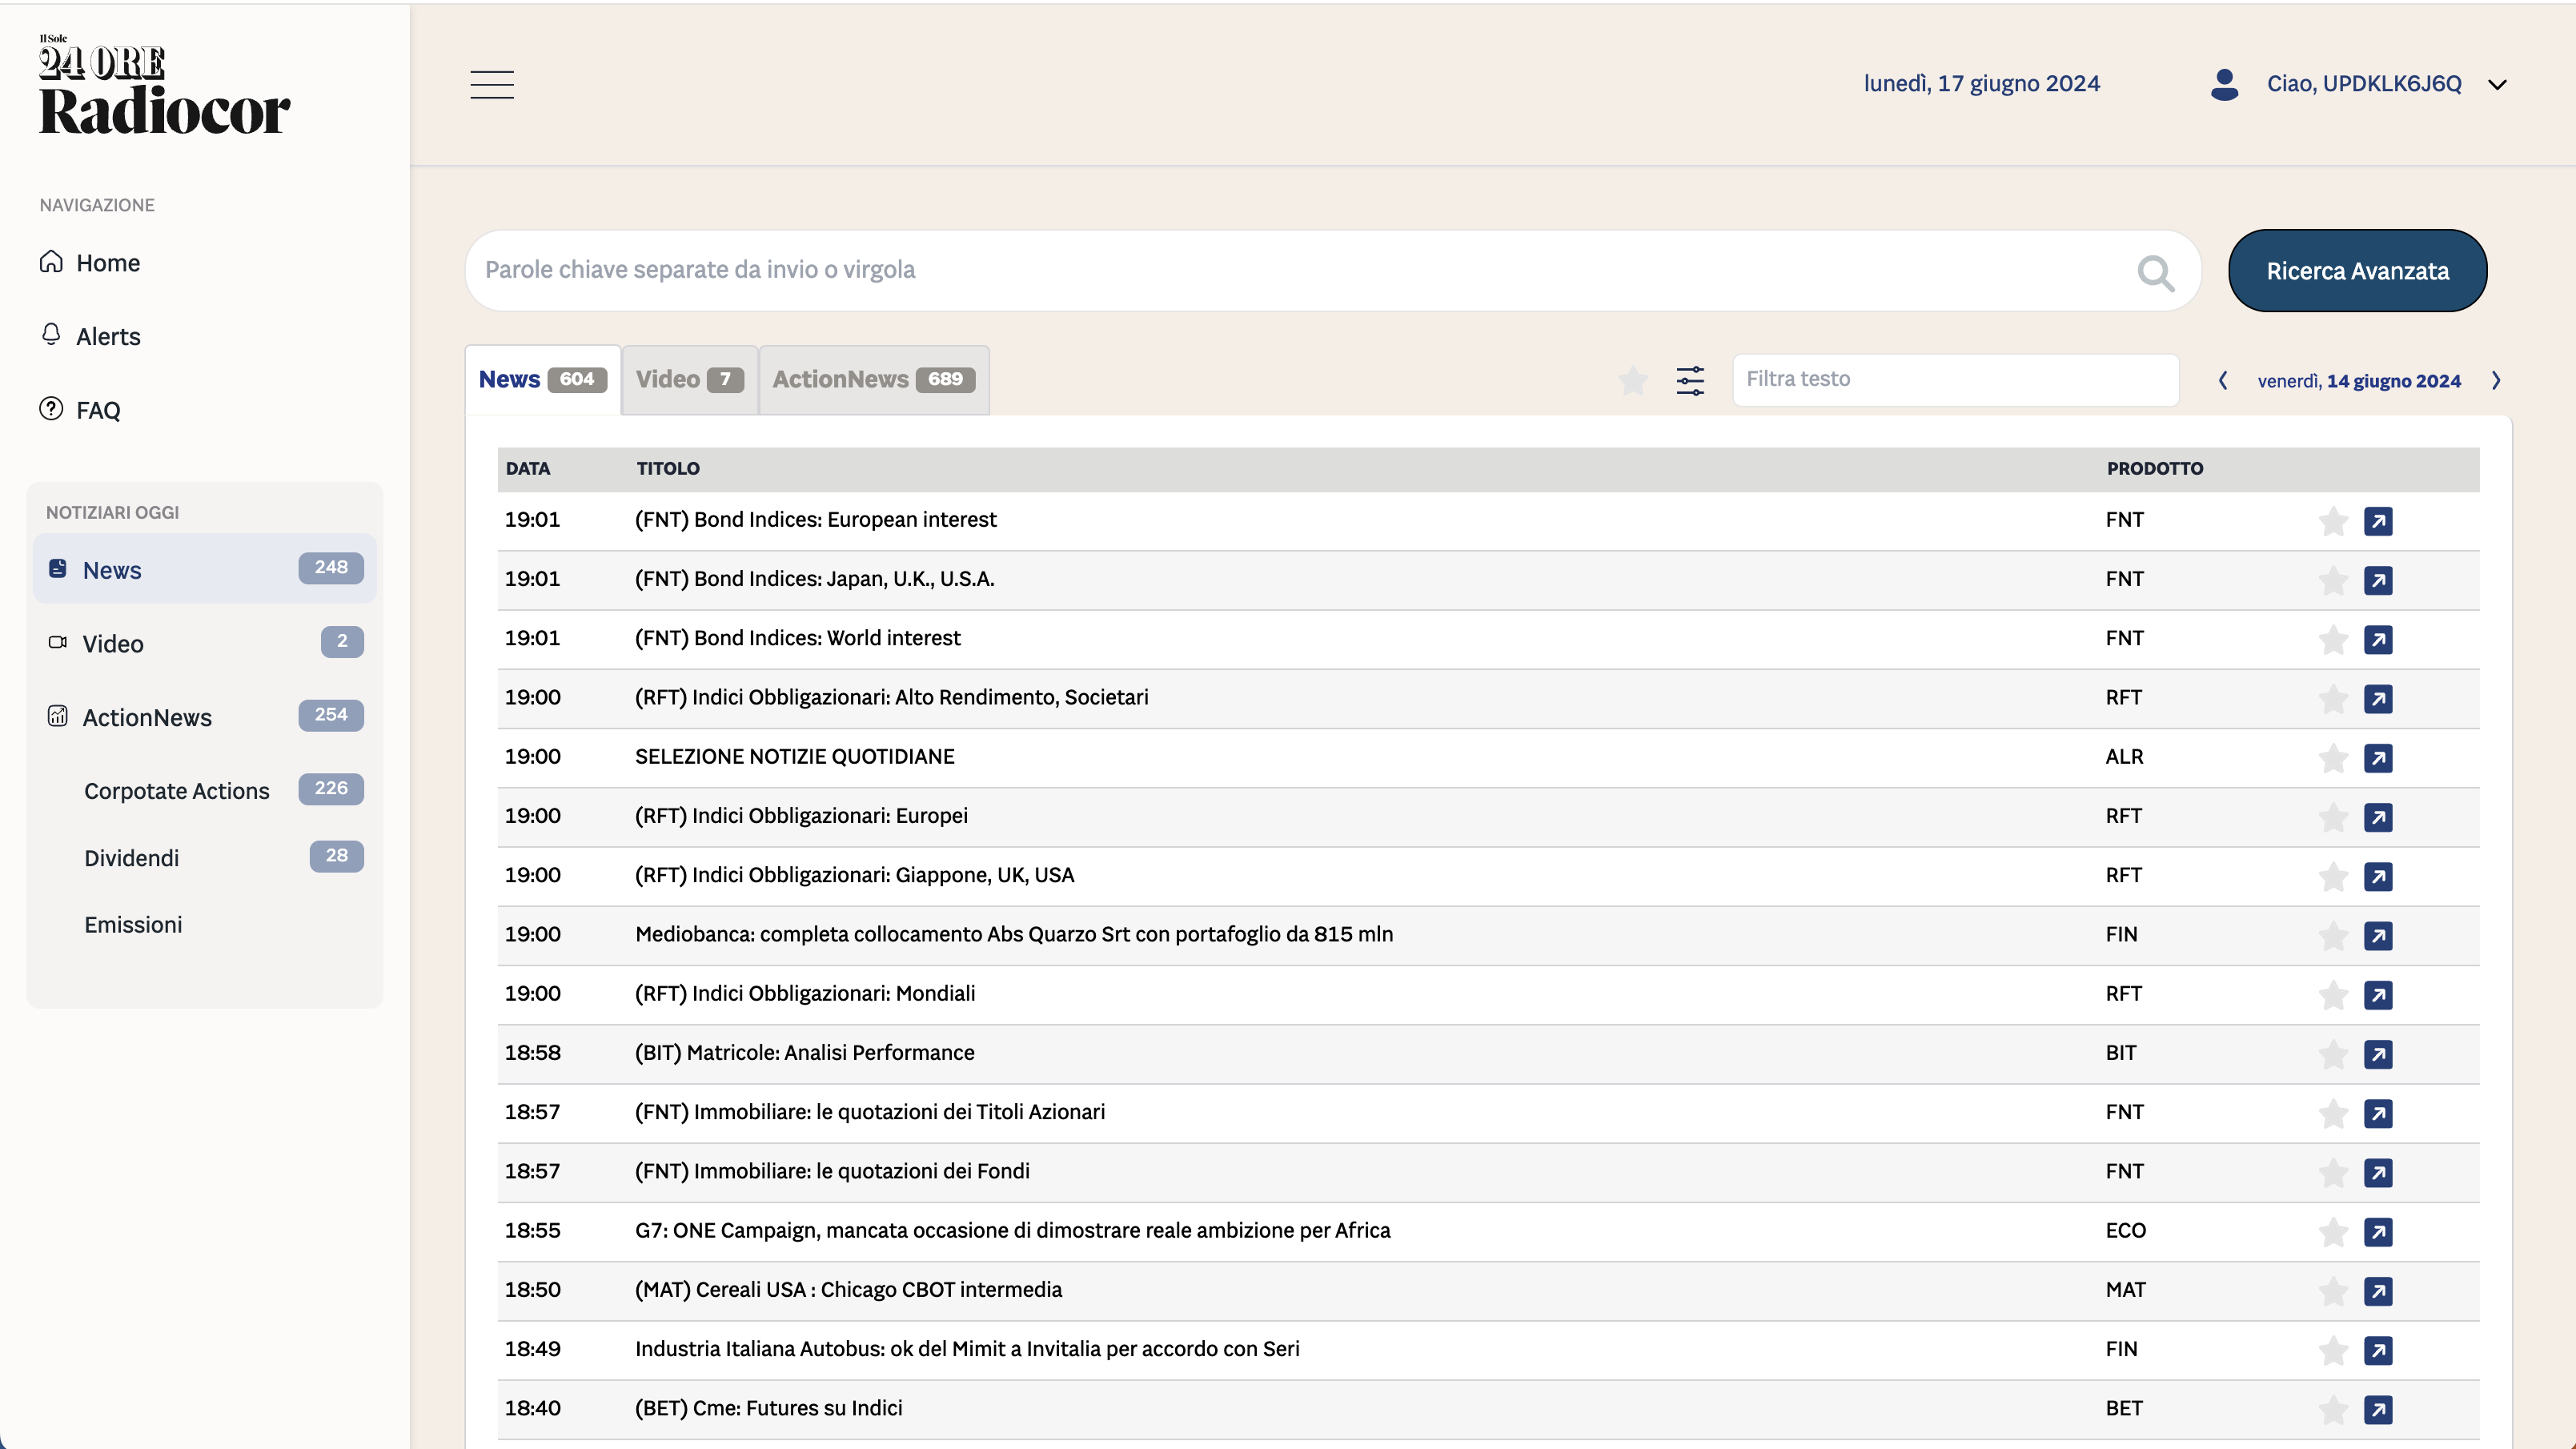The image size is (2576, 1449).
Task: Click the search magnifier icon
Action: coord(2155,272)
